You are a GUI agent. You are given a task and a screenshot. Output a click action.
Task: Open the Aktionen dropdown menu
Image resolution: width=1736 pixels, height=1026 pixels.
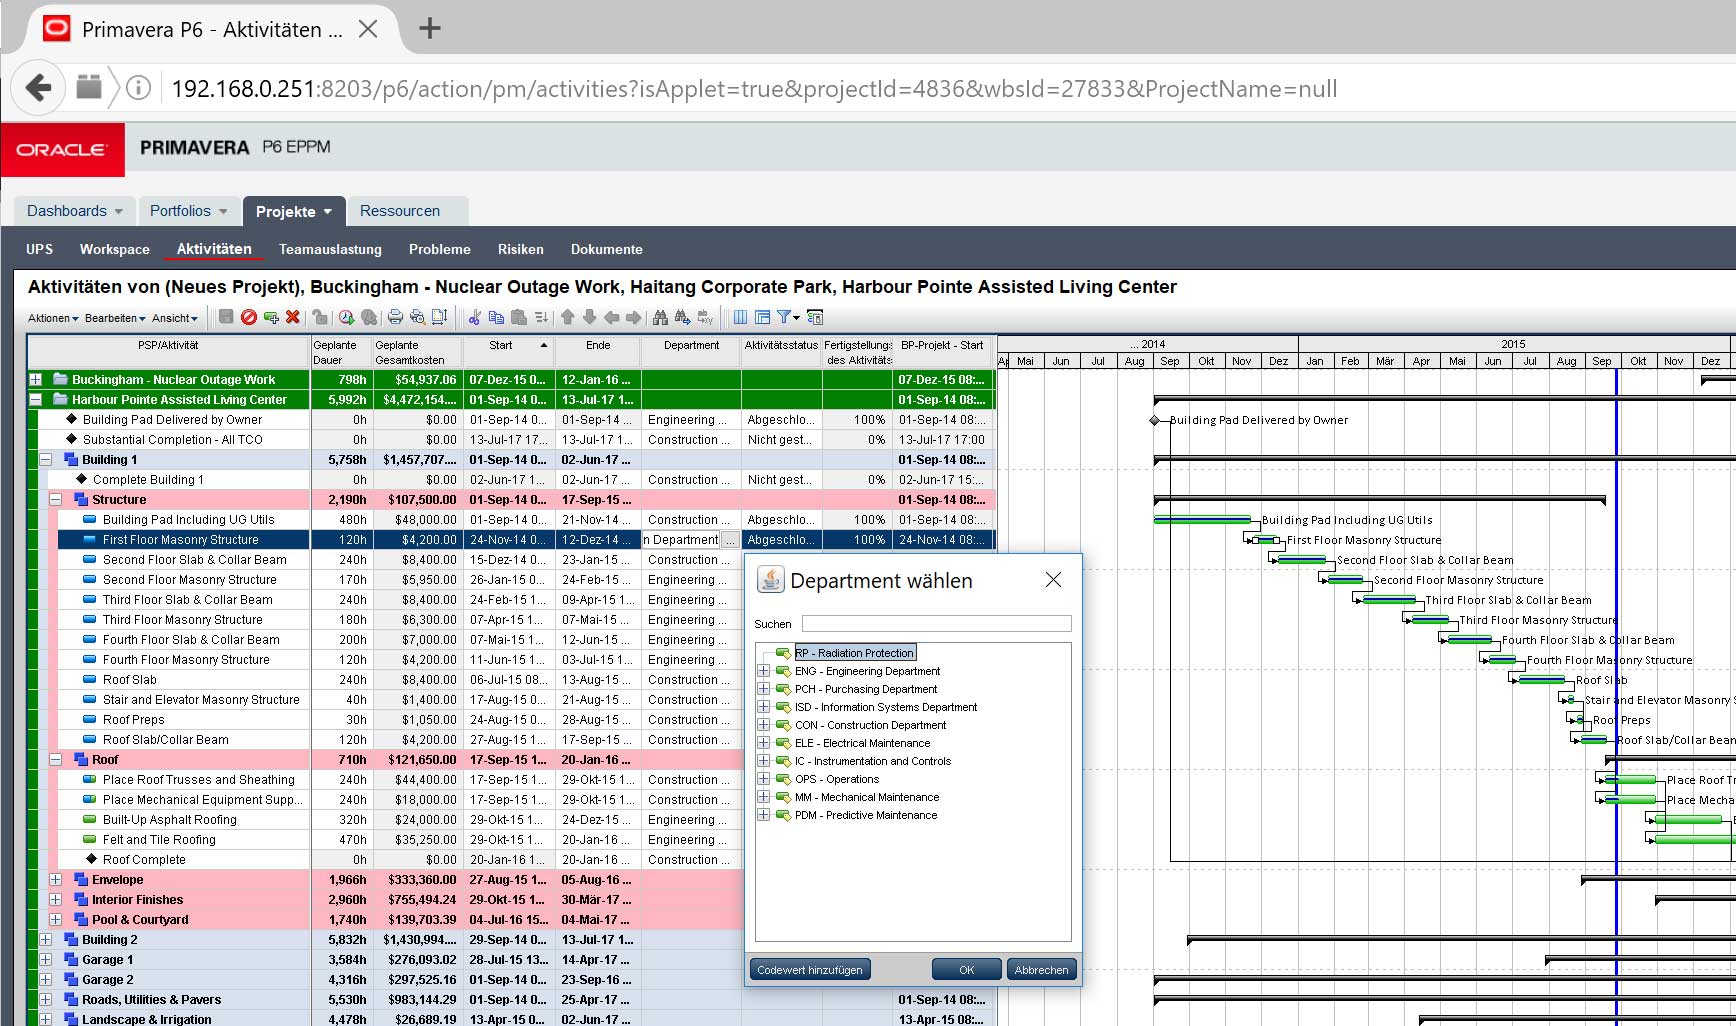click(53, 318)
